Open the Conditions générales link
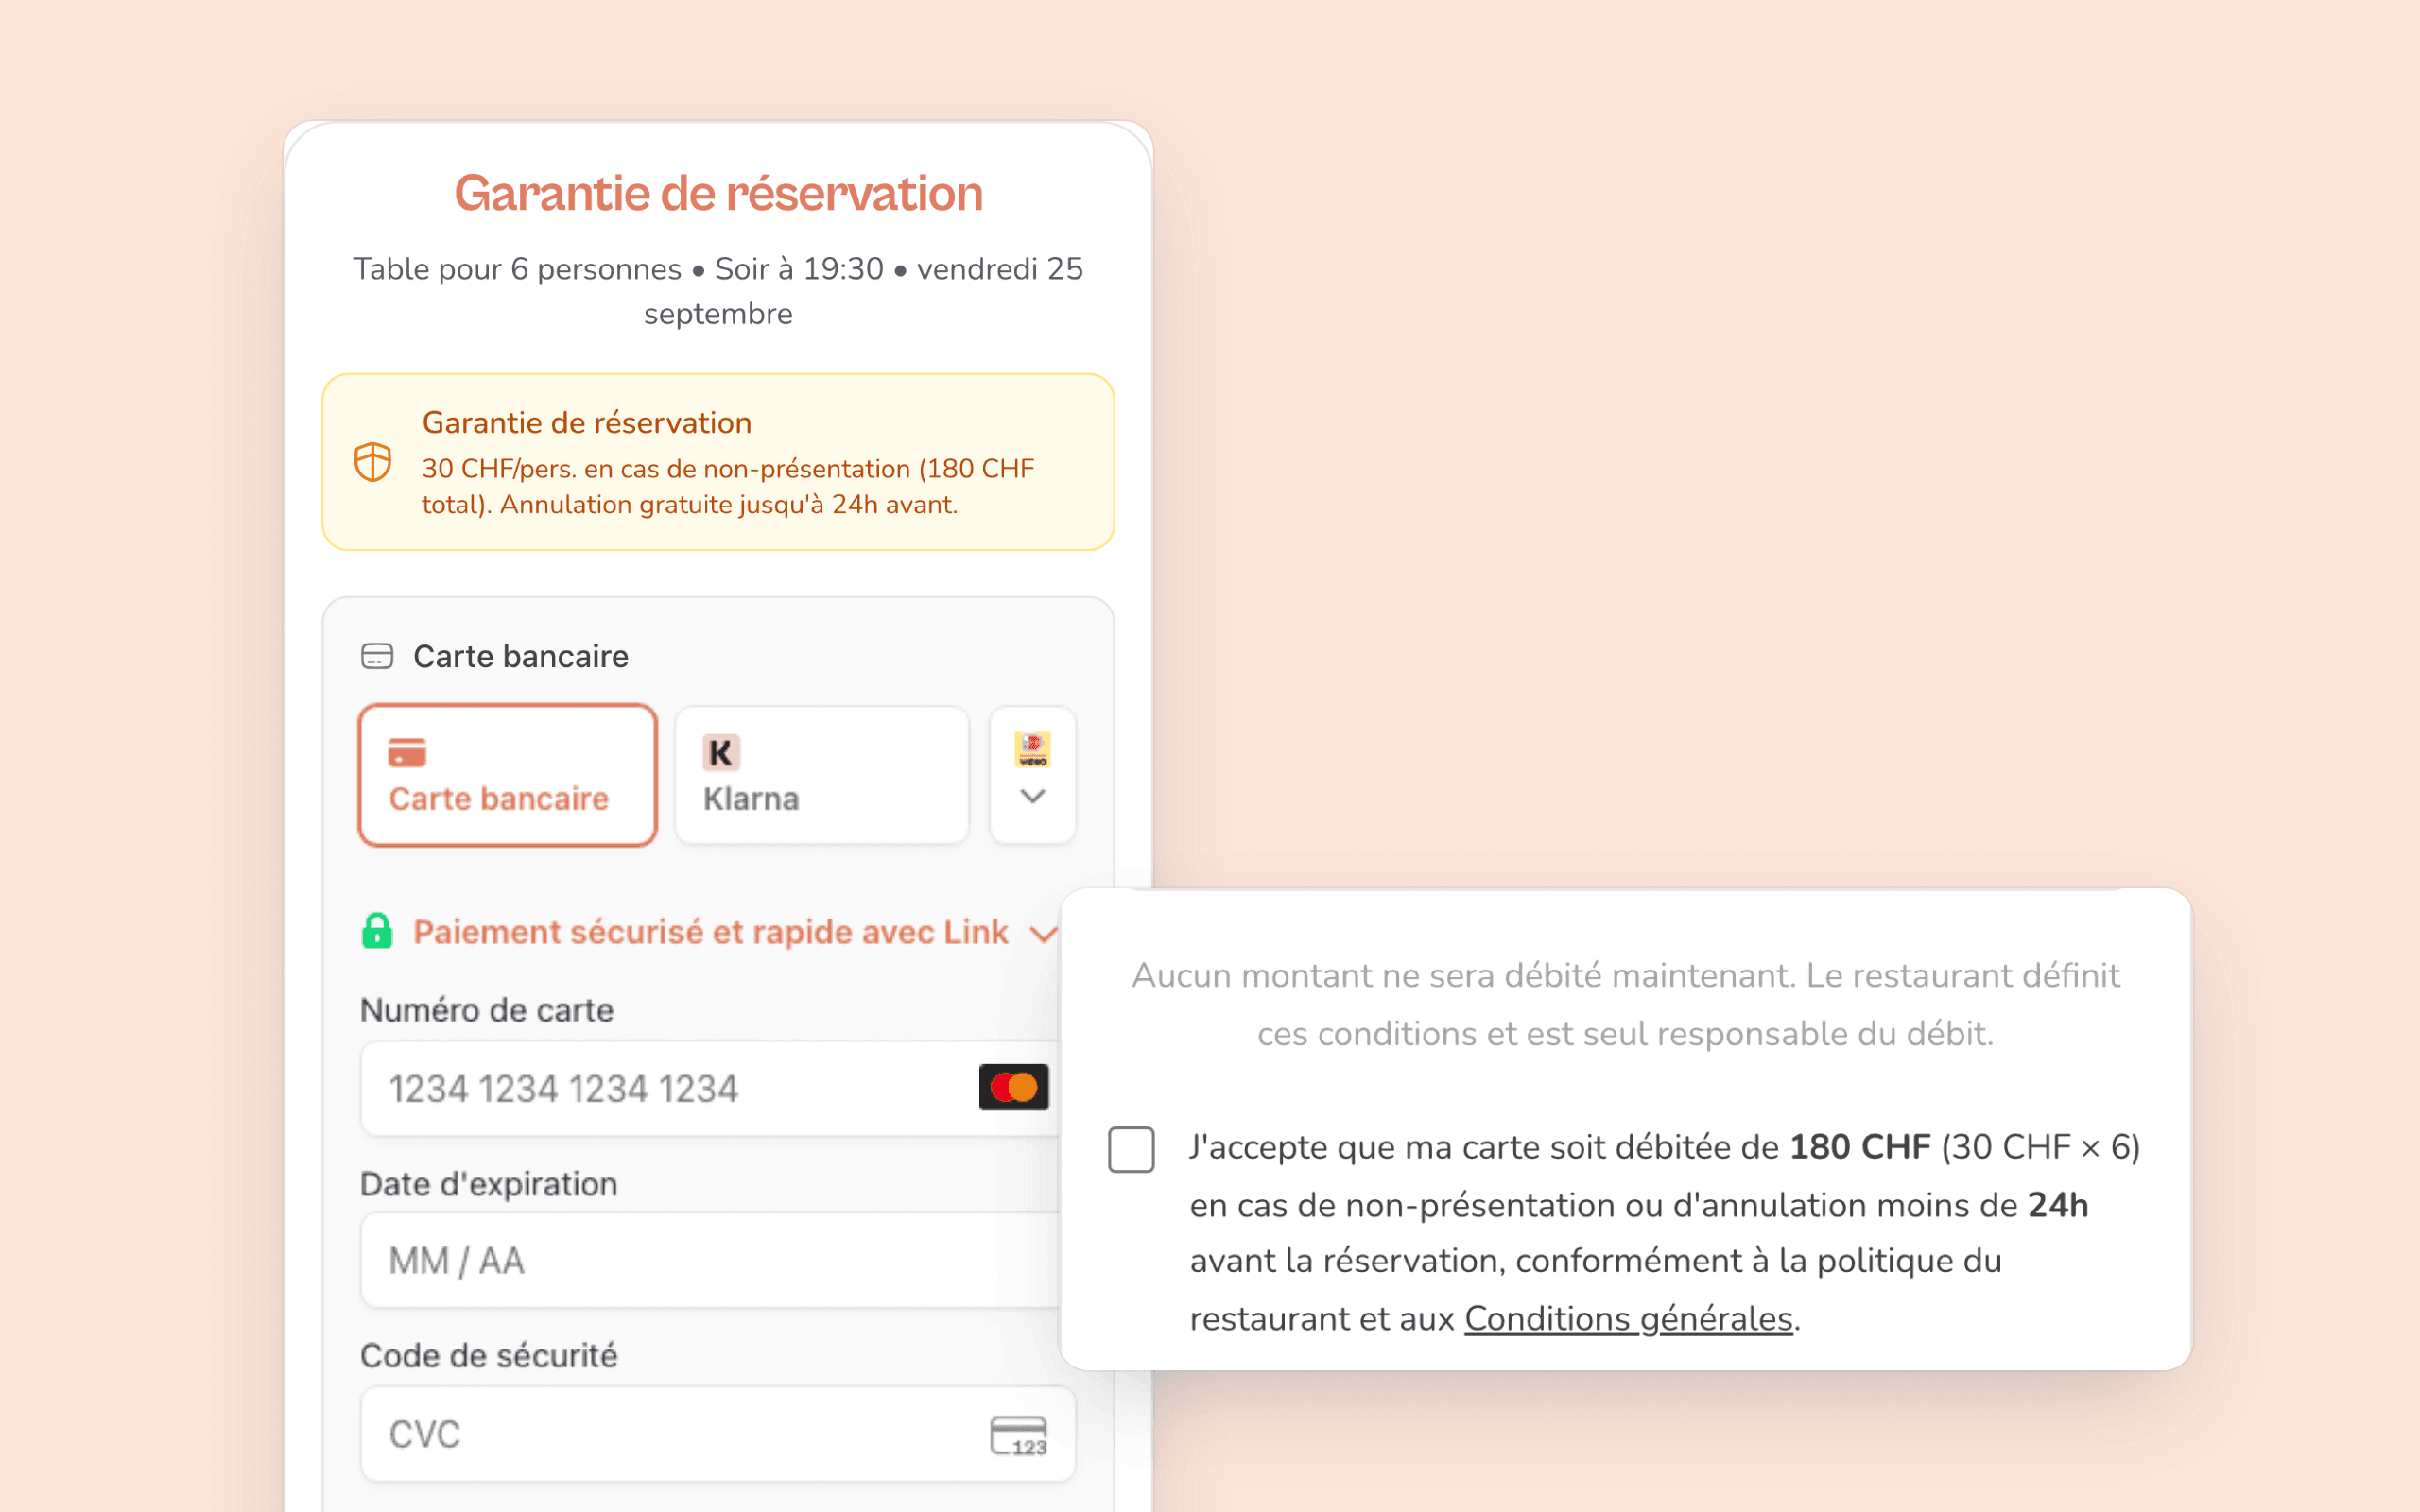2420x1512 pixels. [x=1628, y=1319]
